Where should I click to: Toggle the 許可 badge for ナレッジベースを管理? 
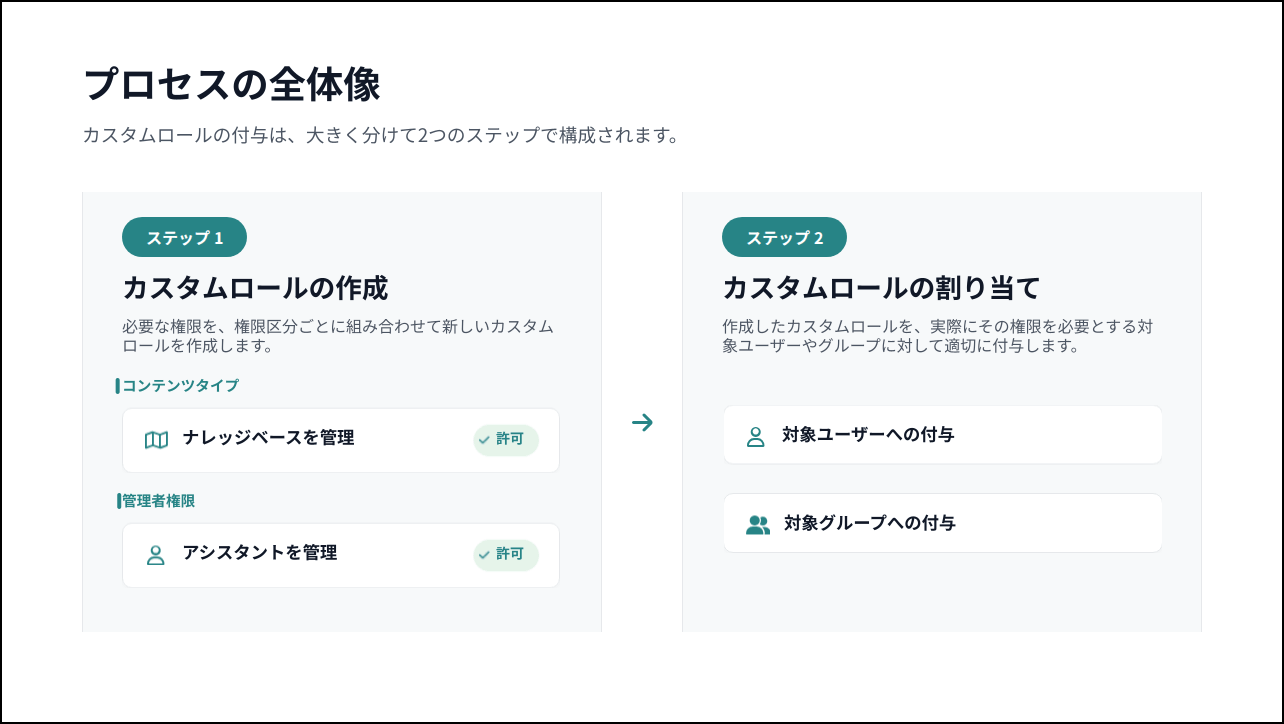pos(506,440)
